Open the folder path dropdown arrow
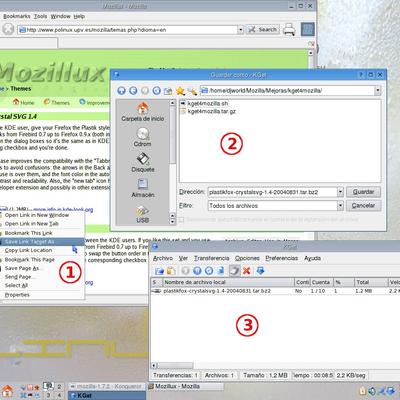This screenshot has height=400, width=400. pos(378,90)
